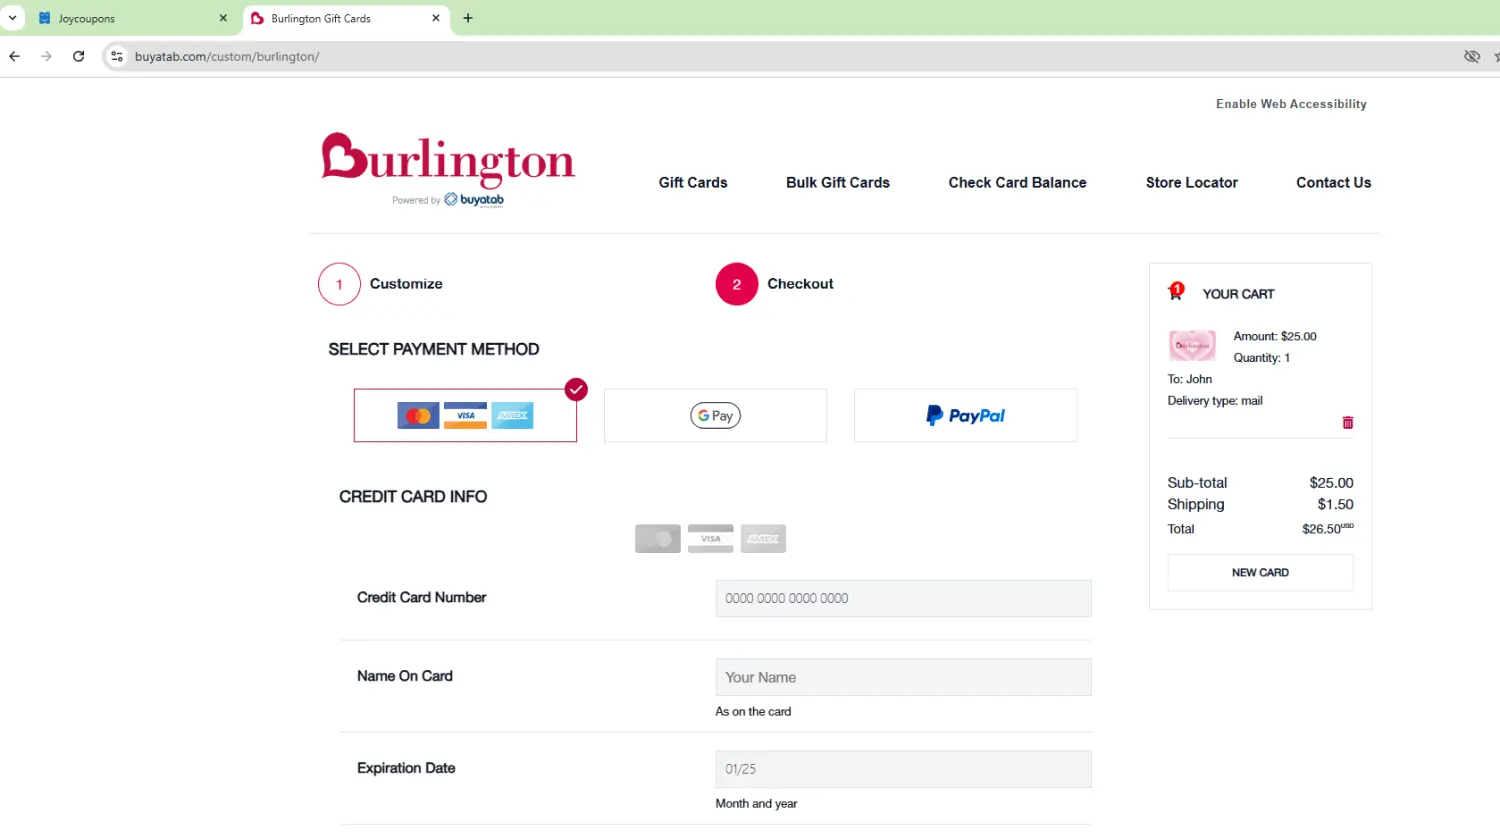Image resolution: width=1500 pixels, height=840 pixels.
Task: Click the Burlington logo
Action: coord(448,160)
